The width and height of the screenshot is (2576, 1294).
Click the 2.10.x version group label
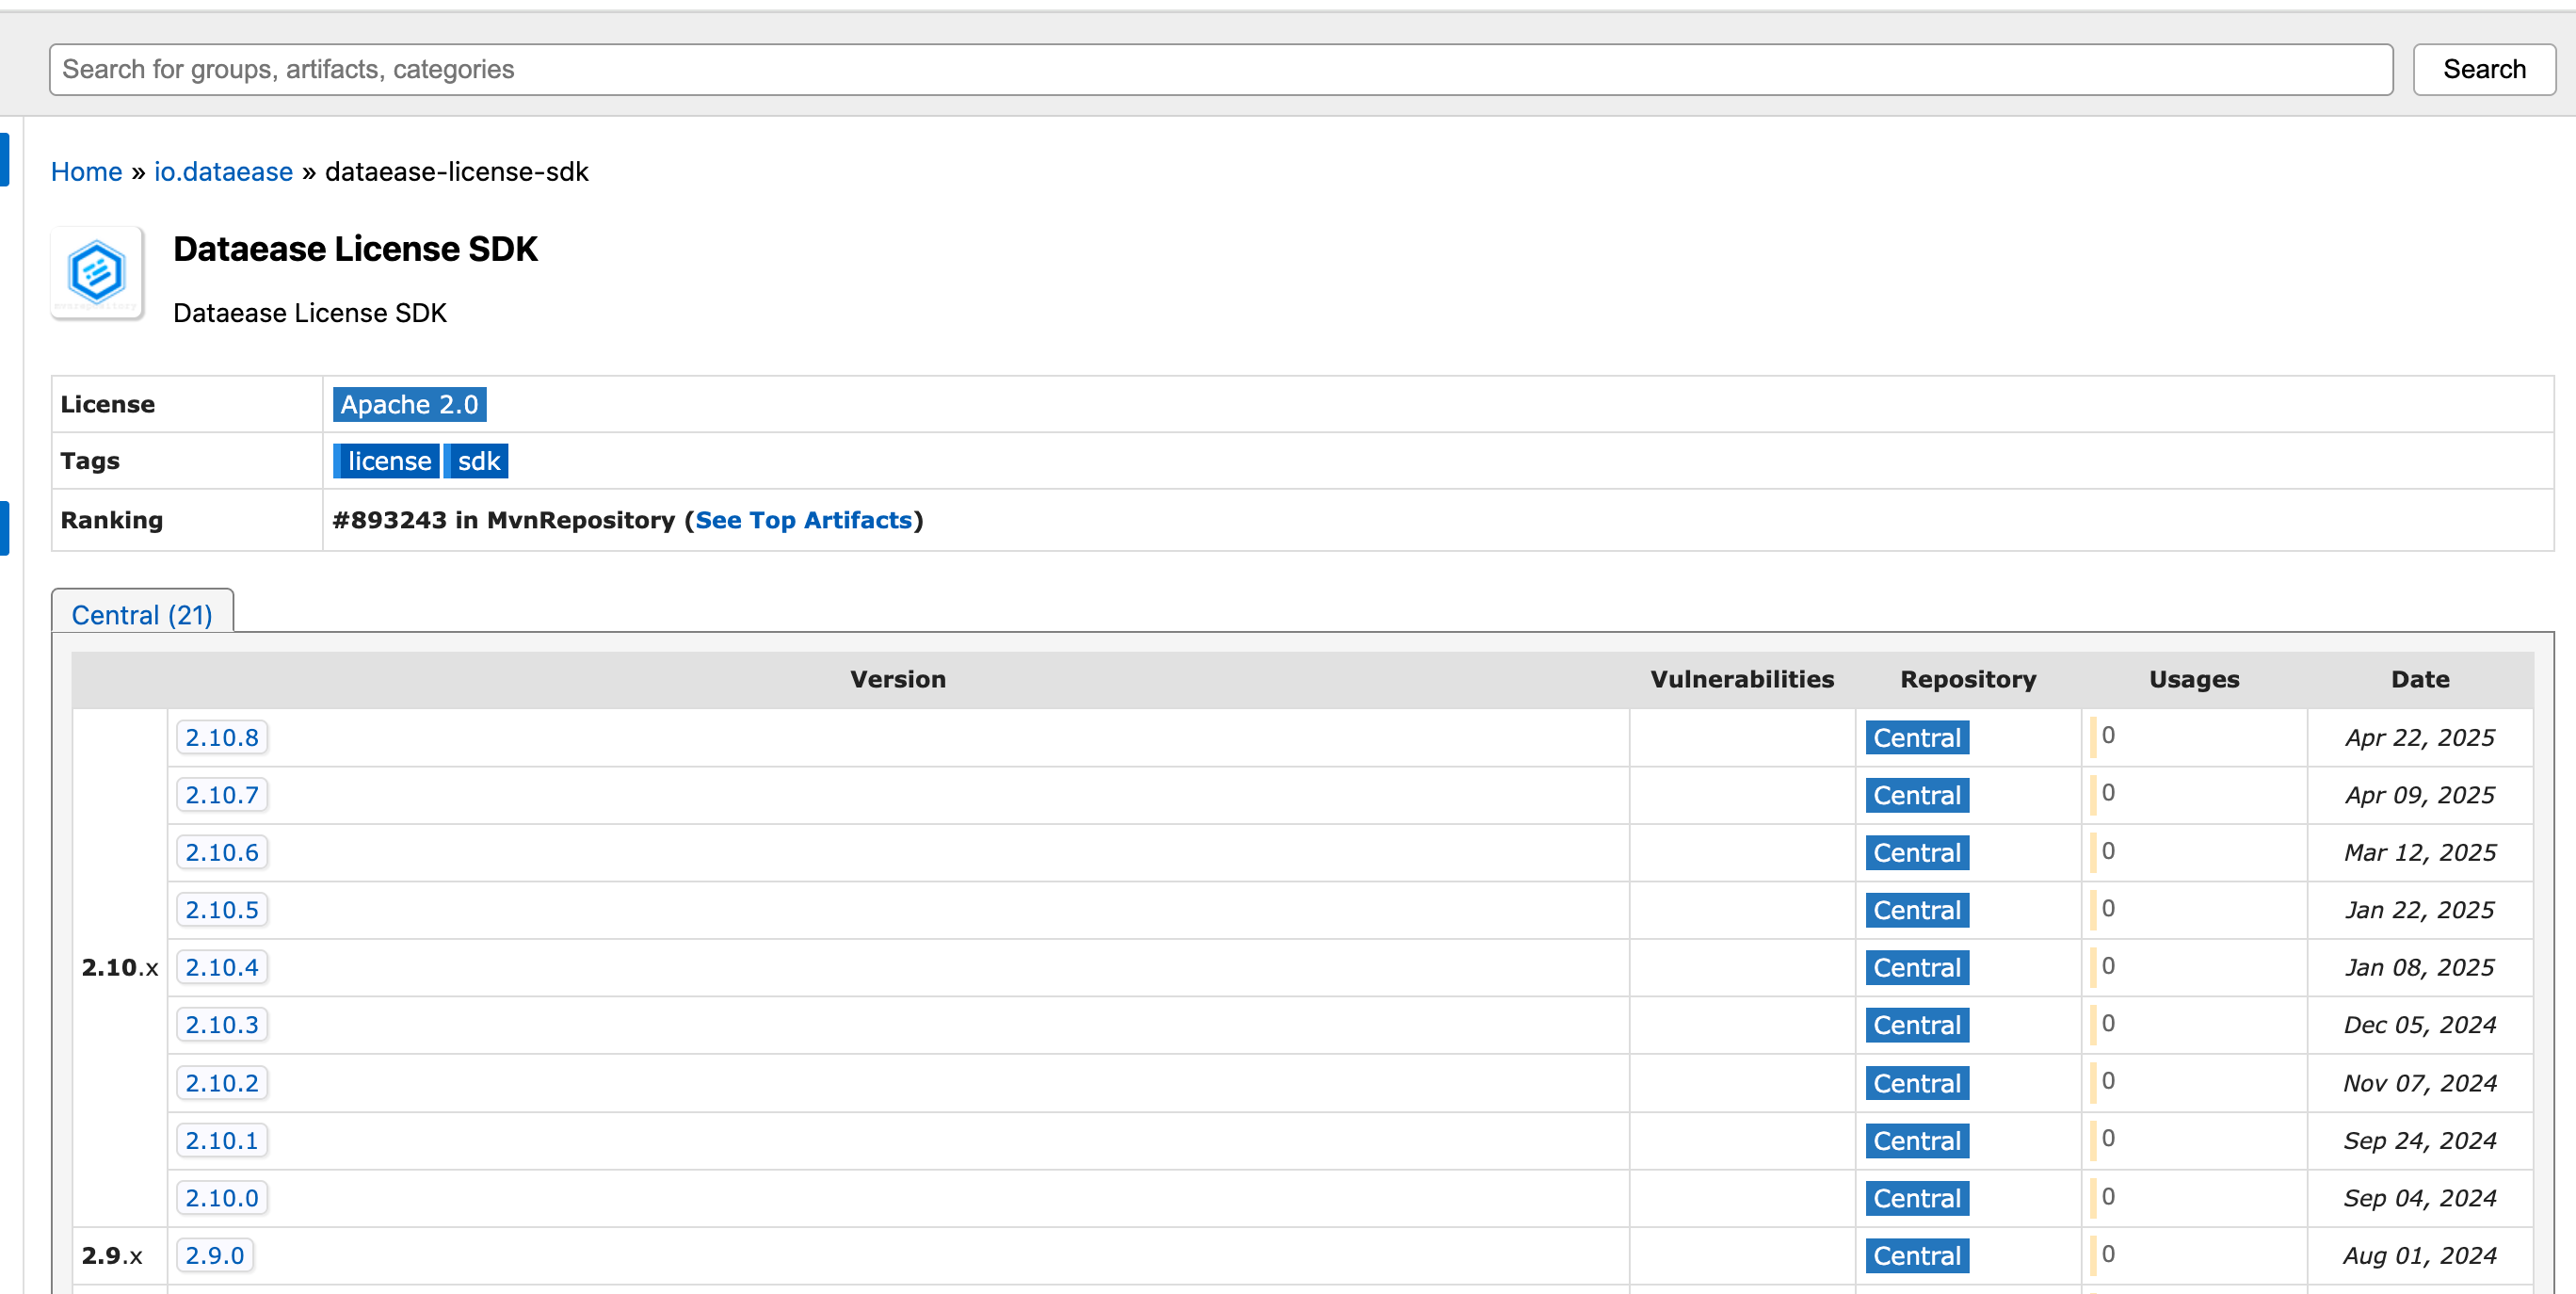point(120,967)
